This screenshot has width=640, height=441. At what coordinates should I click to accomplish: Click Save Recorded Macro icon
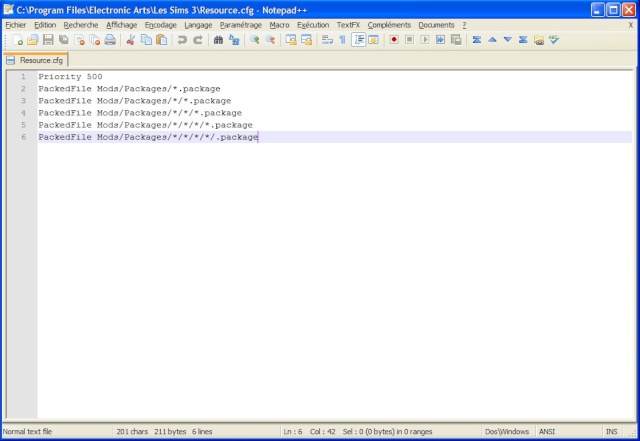456,40
